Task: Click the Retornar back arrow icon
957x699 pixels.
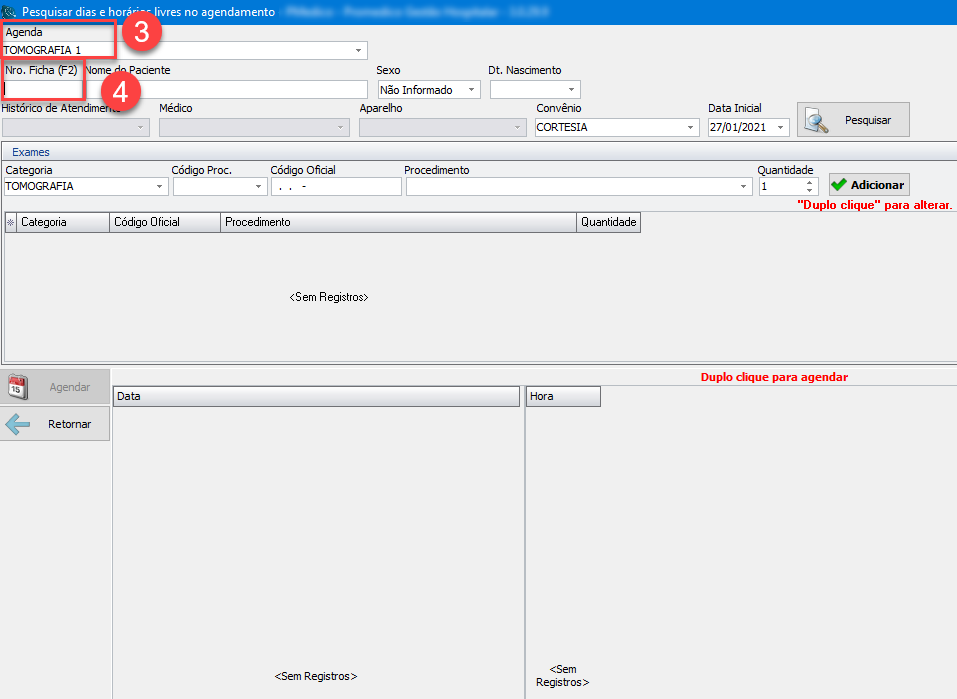Action: [x=18, y=424]
